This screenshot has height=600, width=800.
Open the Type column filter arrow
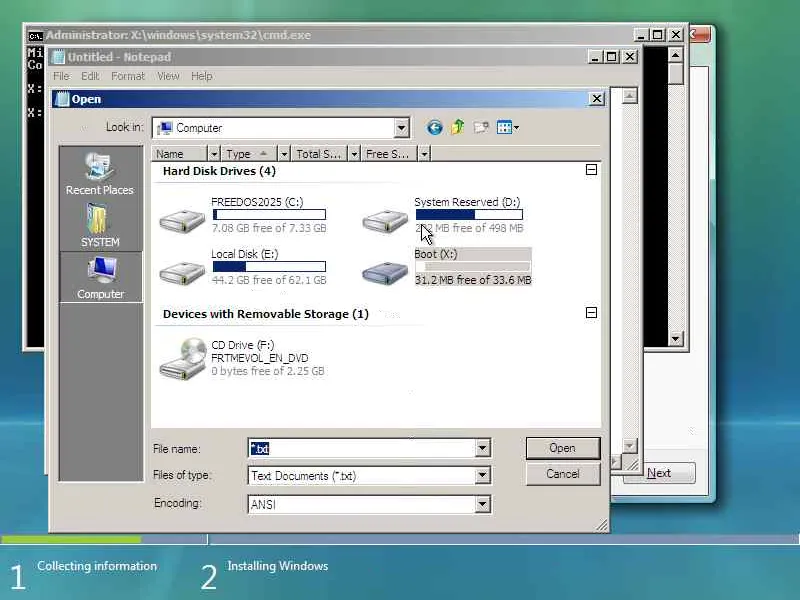(284, 154)
